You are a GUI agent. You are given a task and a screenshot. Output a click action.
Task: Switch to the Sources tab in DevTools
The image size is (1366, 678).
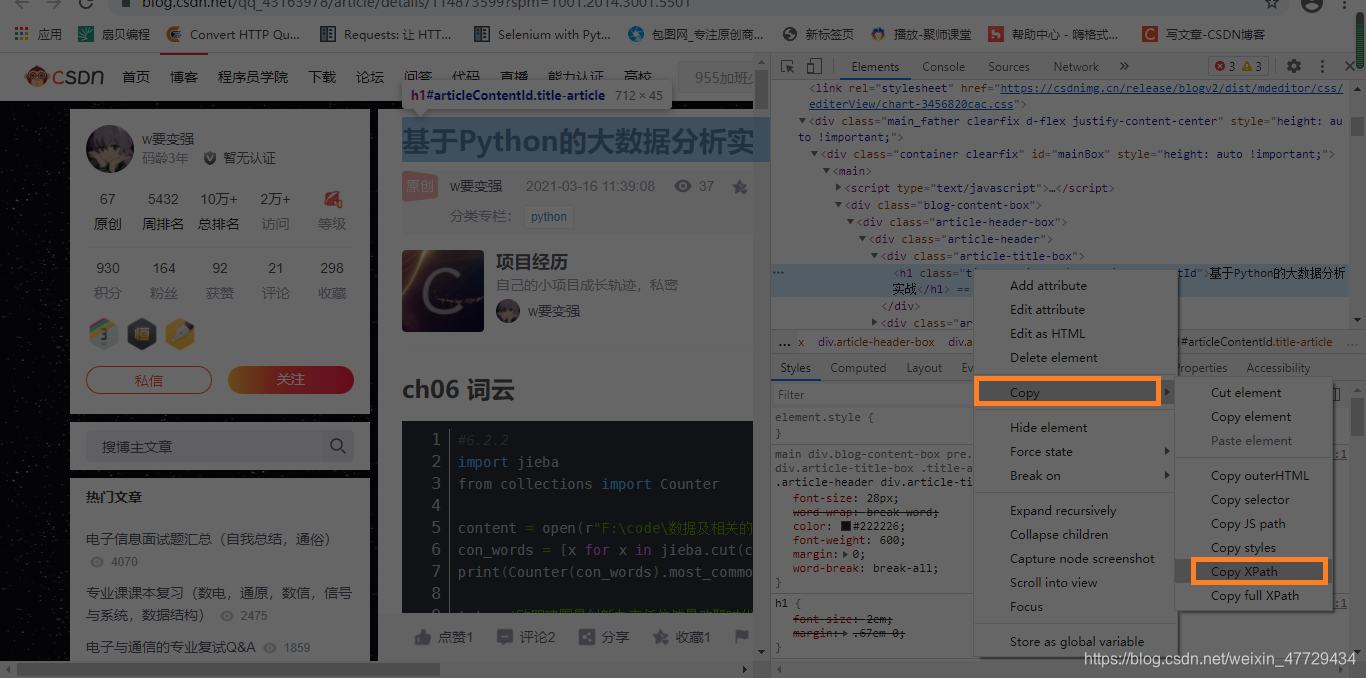click(x=1009, y=67)
